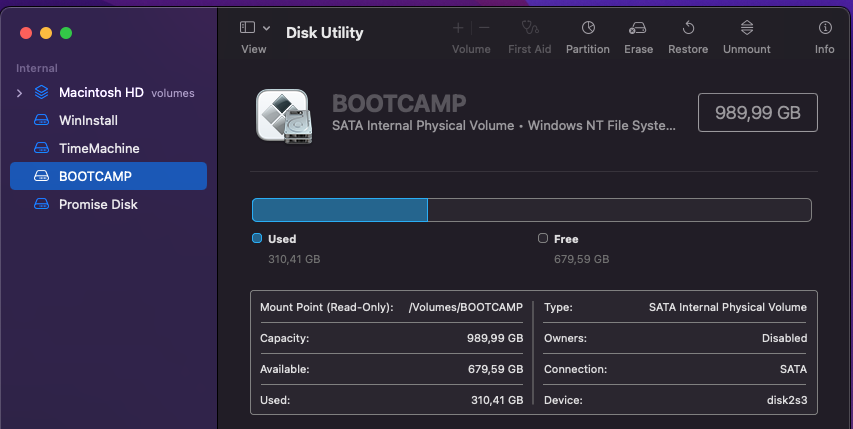The height and width of the screenshot is (429, 853).
Task: Click the Mount Point (Read-Only) label
Action: point(326,307)
